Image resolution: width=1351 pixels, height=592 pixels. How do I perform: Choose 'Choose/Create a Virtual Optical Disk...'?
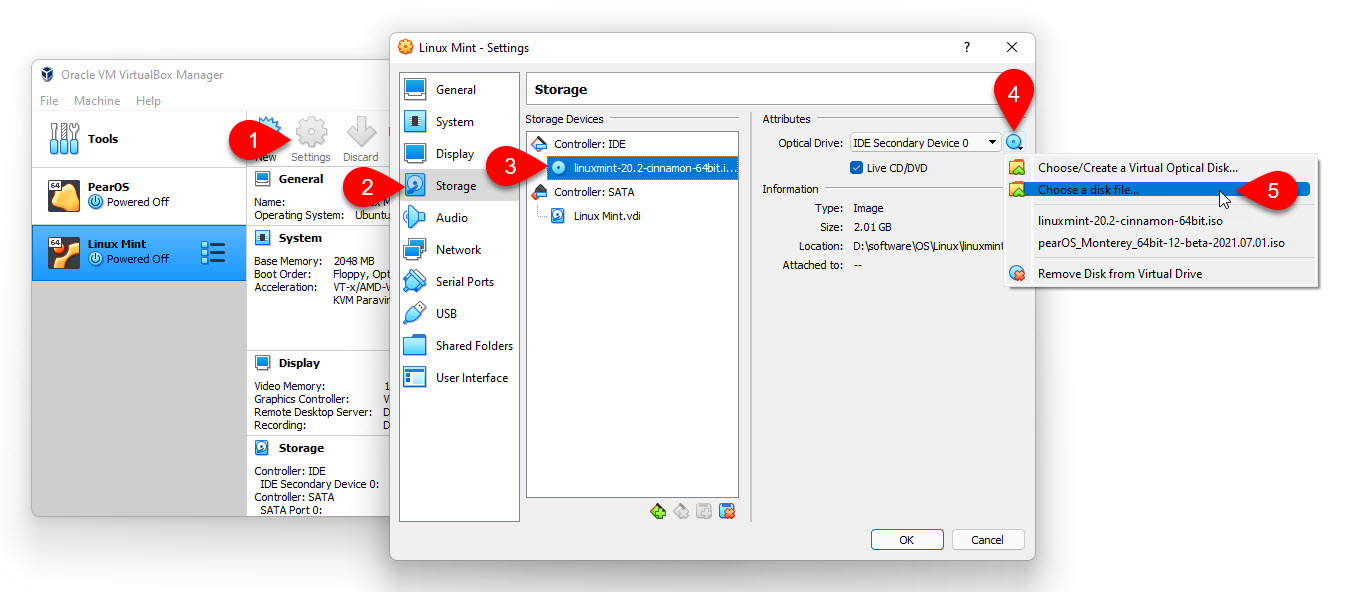1160,168
